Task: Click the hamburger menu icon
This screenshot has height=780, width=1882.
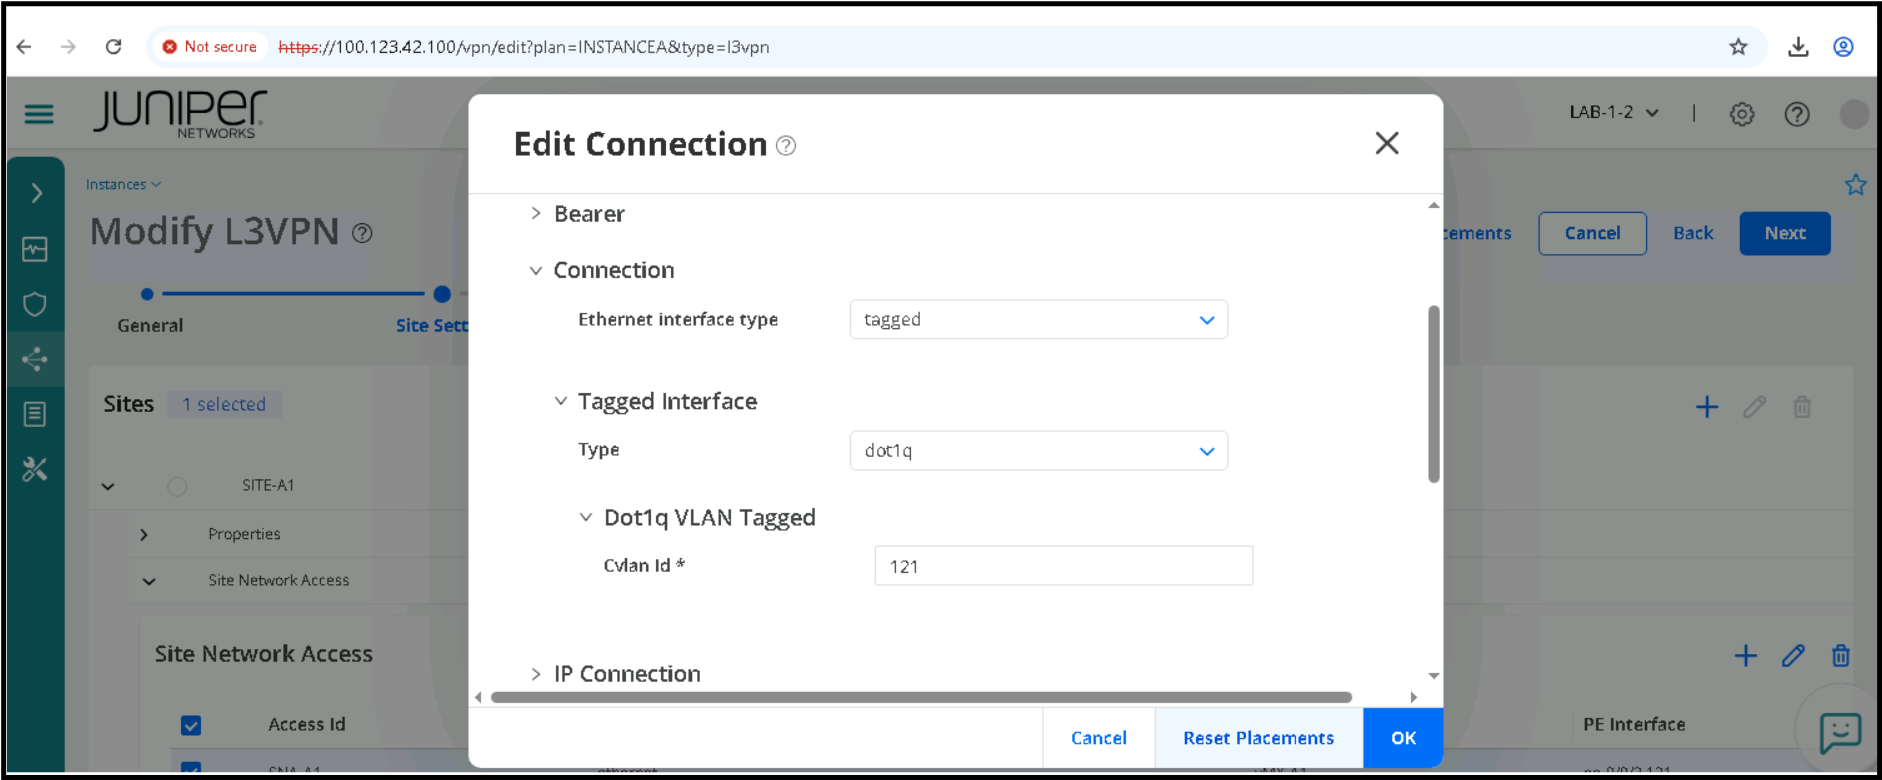Action: 39,114
